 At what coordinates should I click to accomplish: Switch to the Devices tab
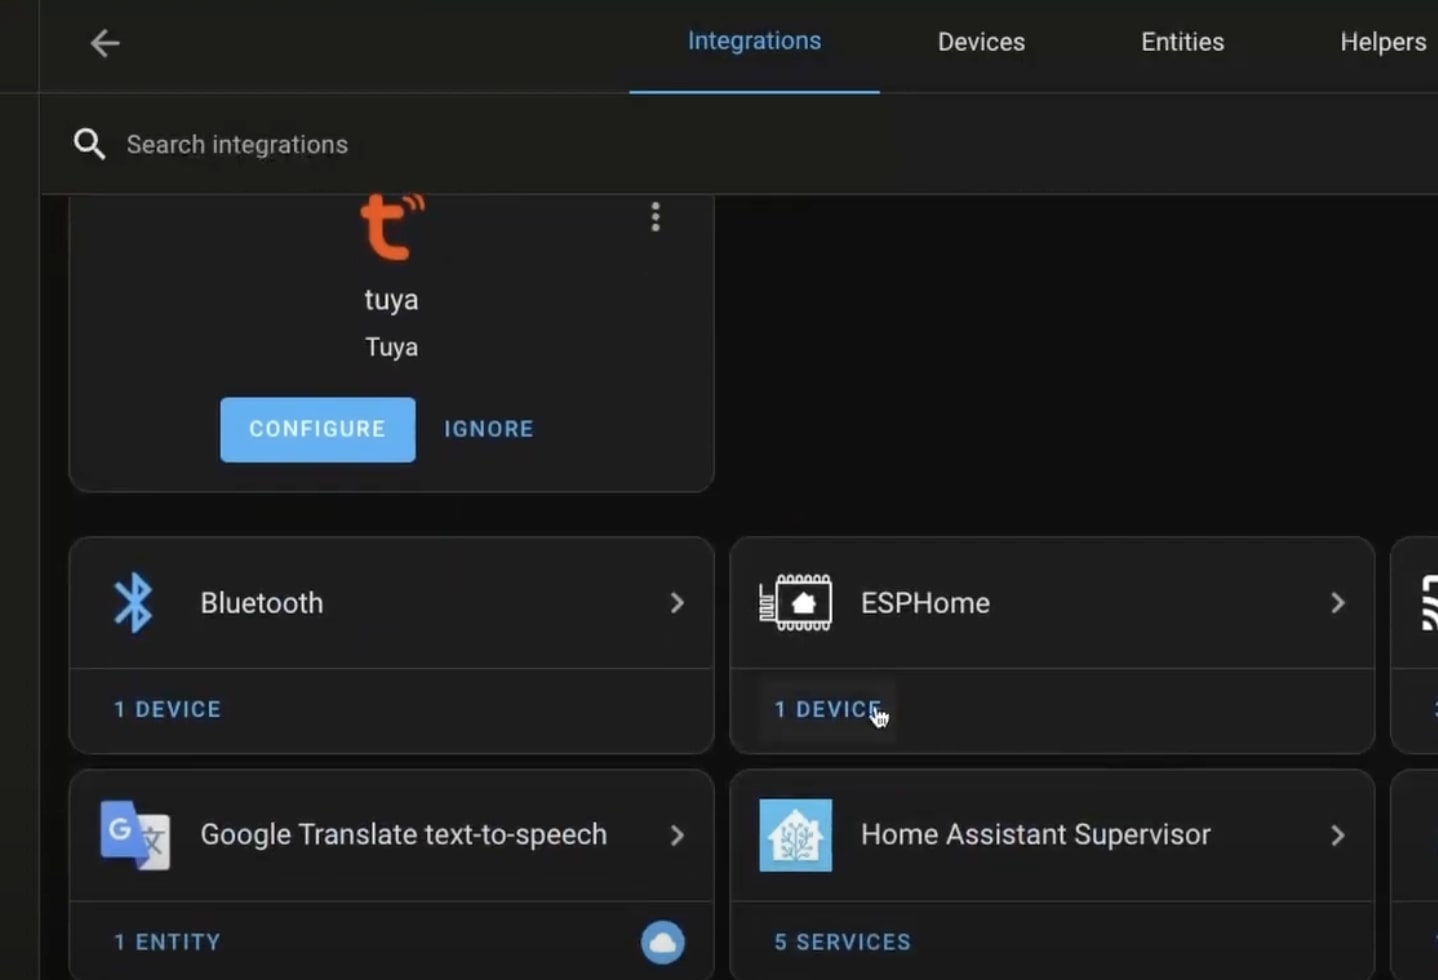980,42
